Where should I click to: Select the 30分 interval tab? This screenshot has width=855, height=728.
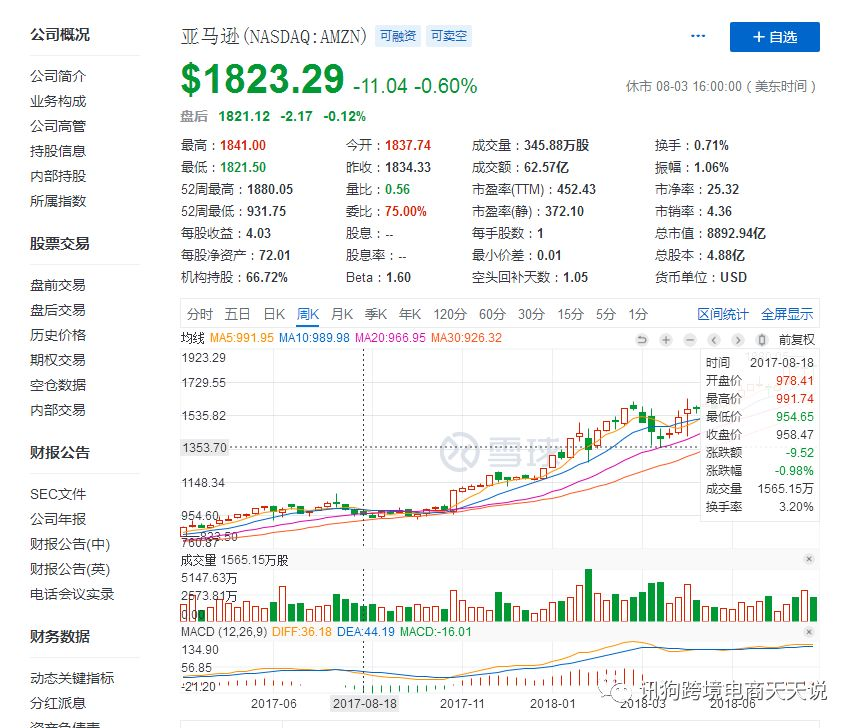tap(531, 314)
